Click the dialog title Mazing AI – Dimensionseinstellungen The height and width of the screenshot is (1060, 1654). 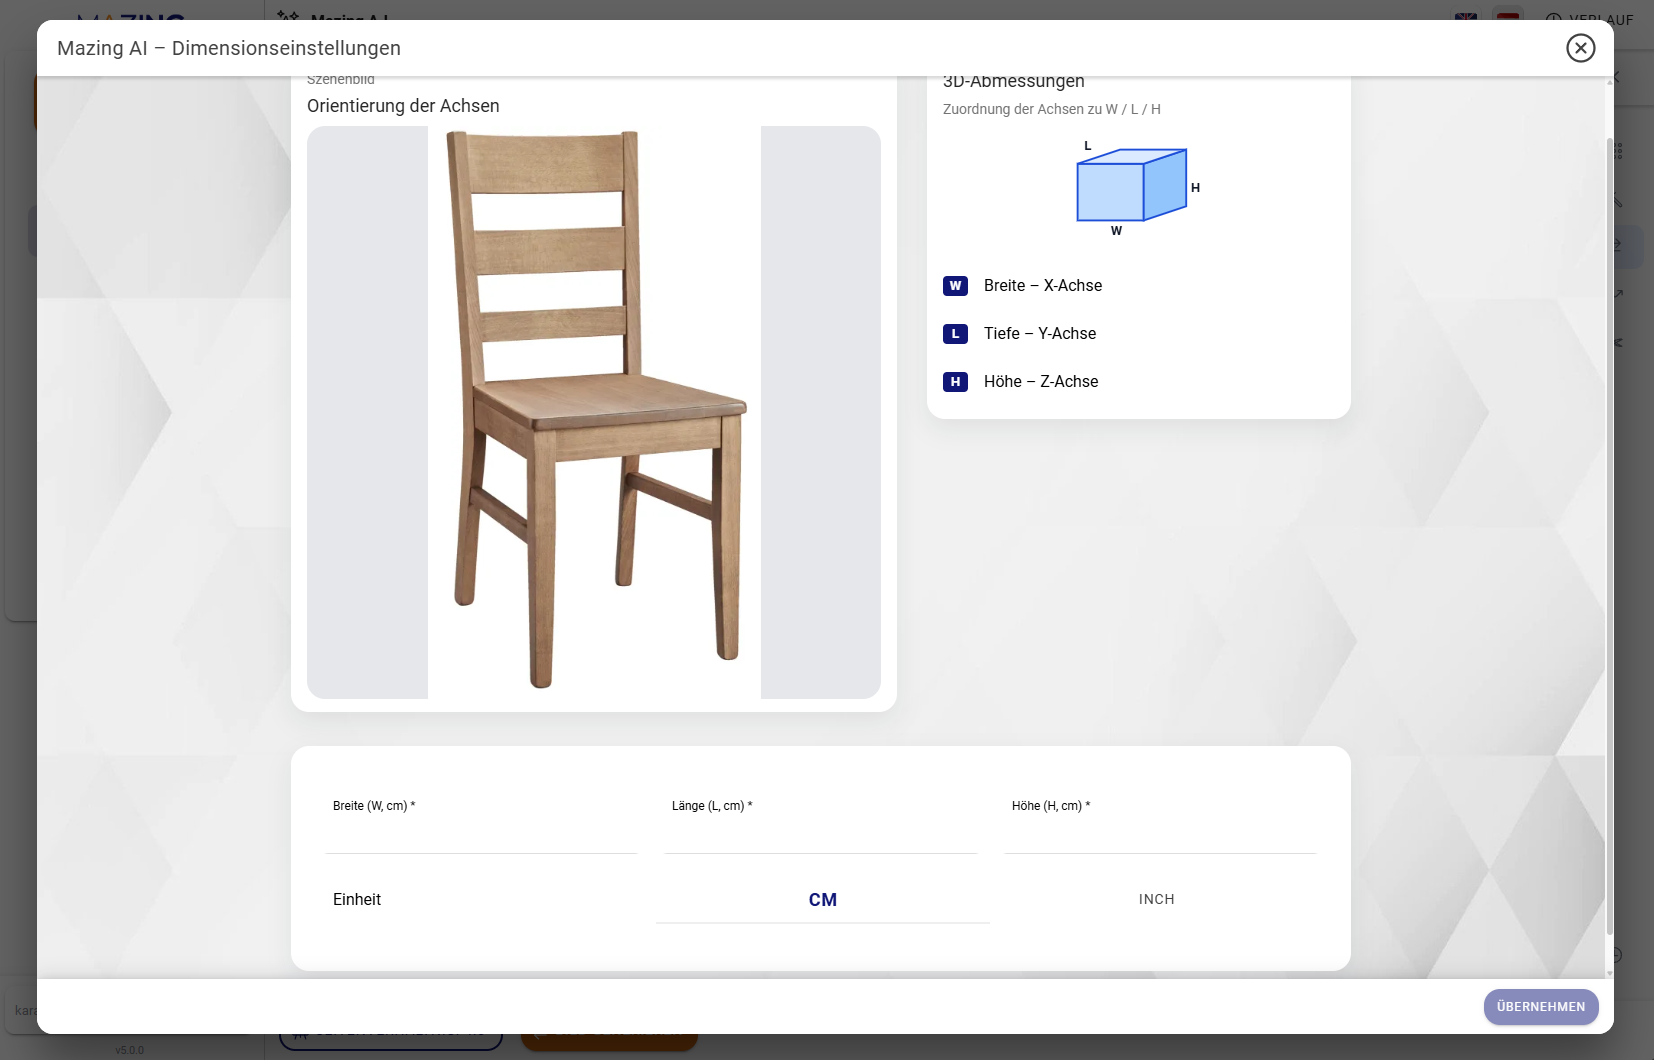pos(229,48)
